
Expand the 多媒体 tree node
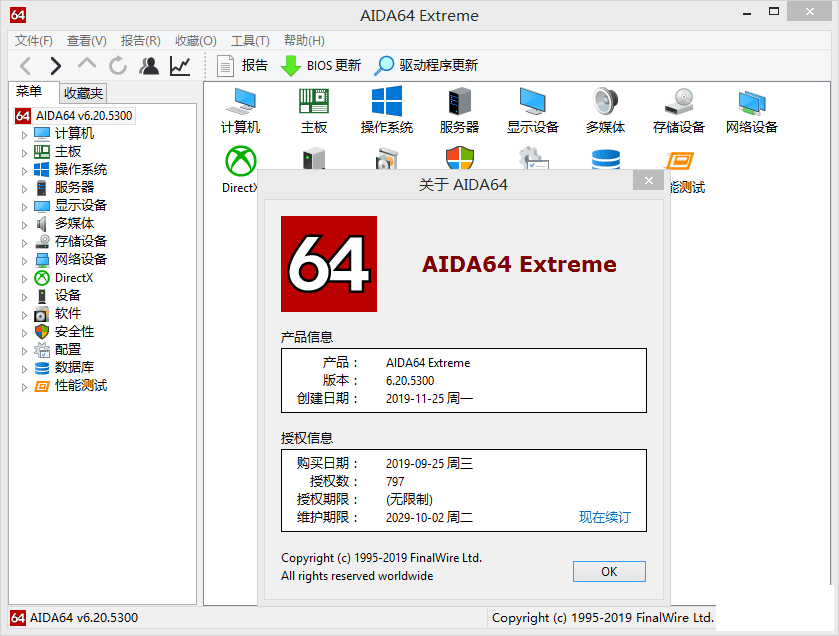pyautogui.click(x=24, y=225)
